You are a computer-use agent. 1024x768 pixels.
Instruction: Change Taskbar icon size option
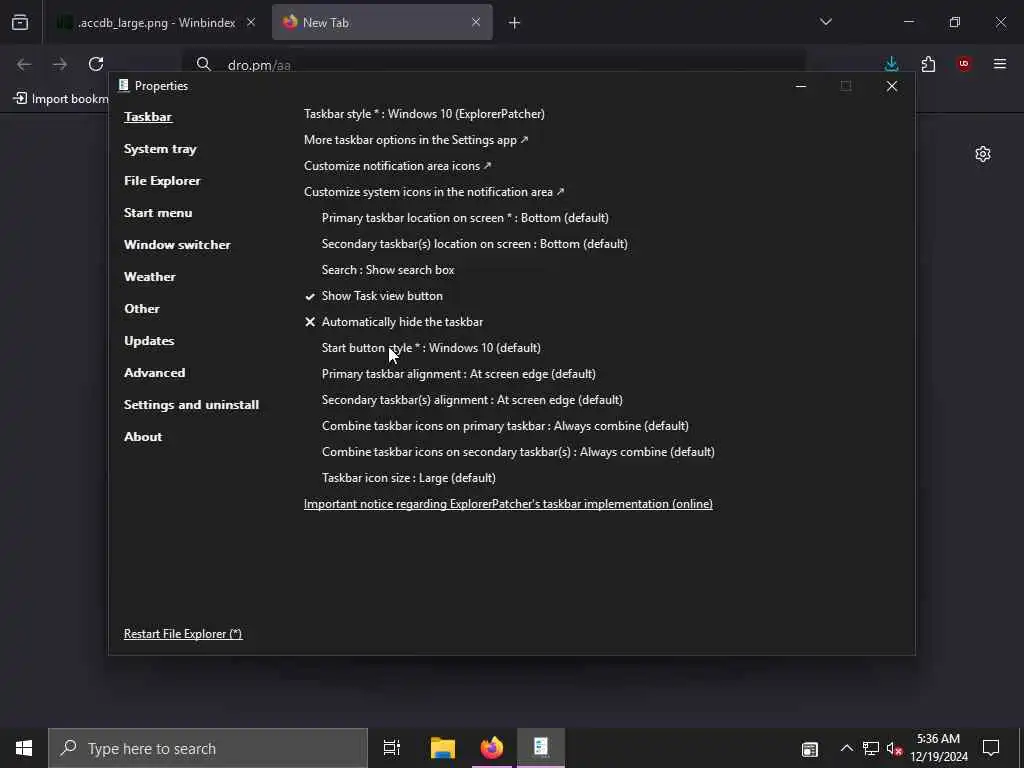click(x=409, y=478)
